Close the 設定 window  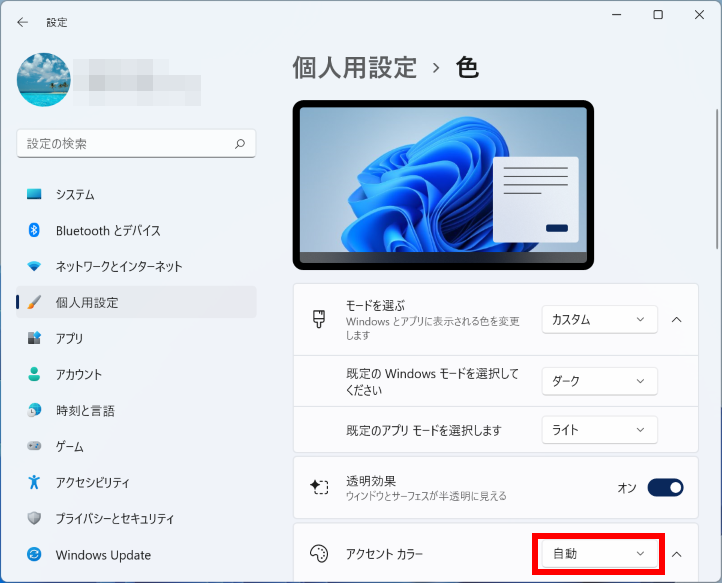tap(699, 15)
